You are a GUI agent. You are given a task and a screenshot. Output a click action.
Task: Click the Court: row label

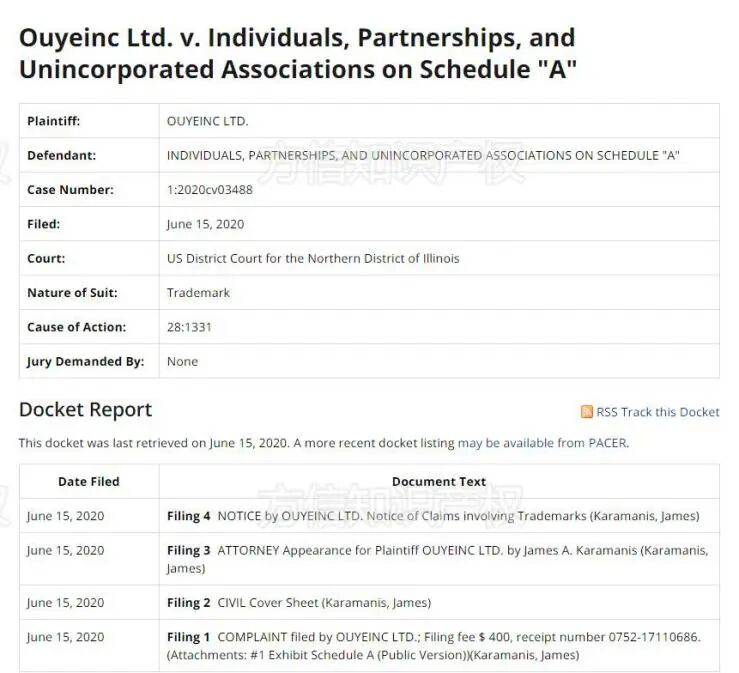pyautogui.click(x=46, y=259)
